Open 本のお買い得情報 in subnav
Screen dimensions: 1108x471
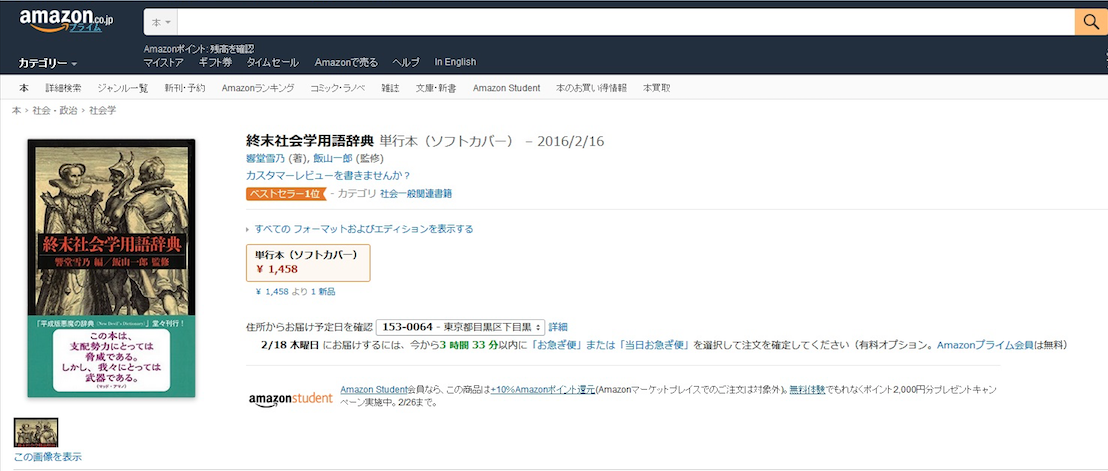[x=591, y=88]
